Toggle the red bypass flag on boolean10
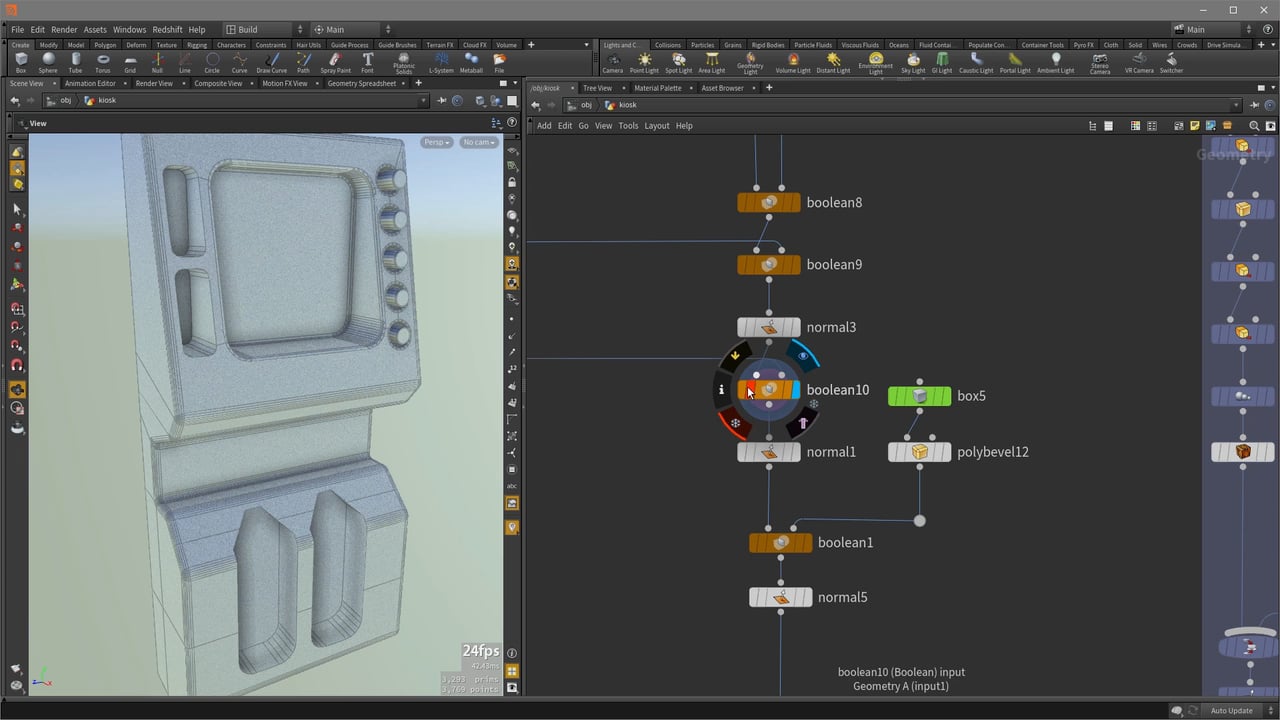This screenshot has height=720, width=1280. tap(751, 390)
